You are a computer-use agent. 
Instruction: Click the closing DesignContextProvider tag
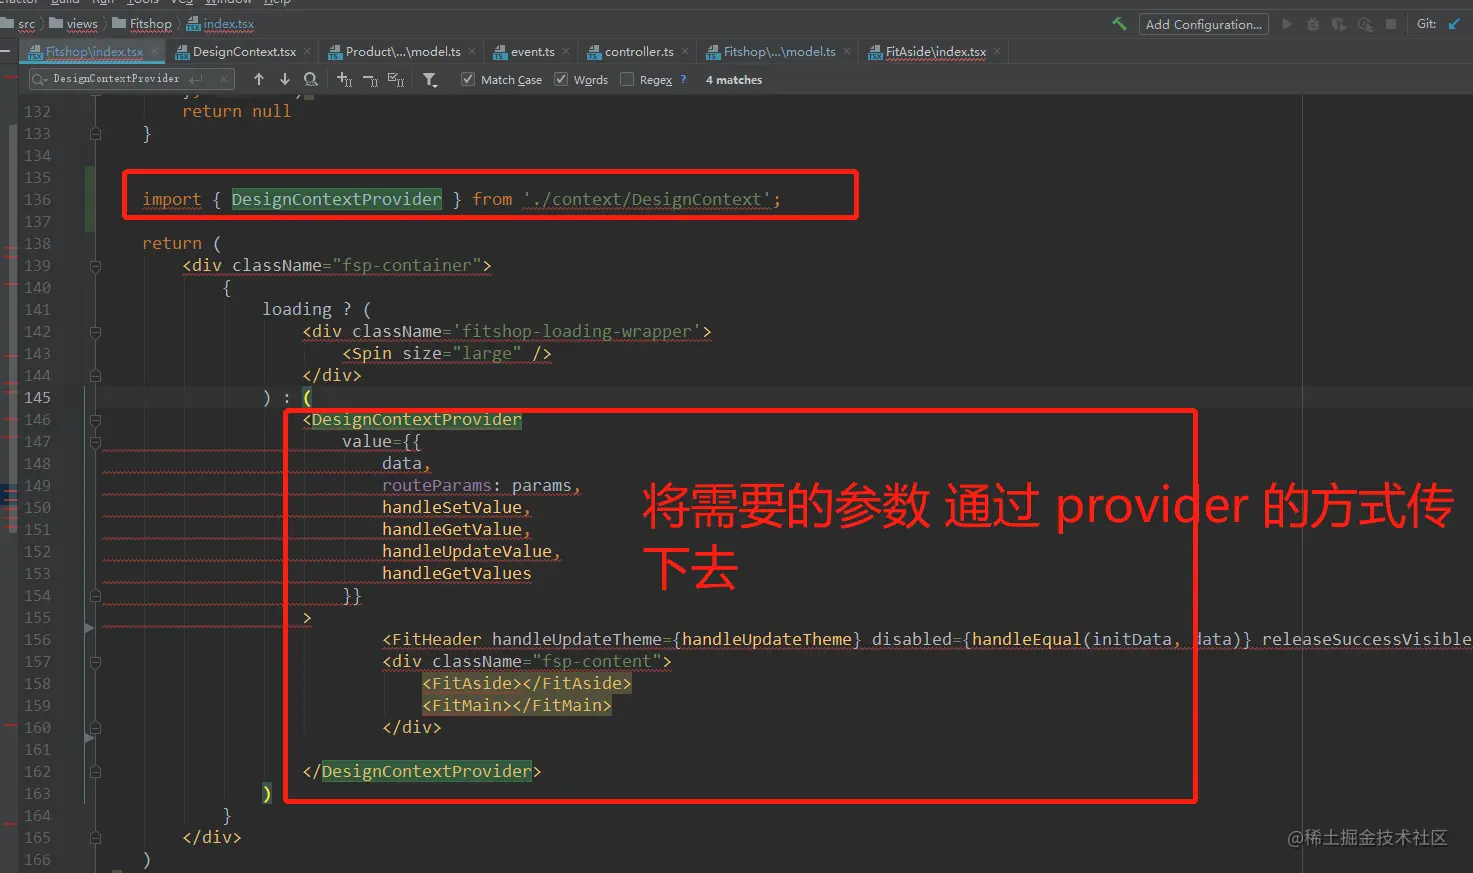[422, 772]
